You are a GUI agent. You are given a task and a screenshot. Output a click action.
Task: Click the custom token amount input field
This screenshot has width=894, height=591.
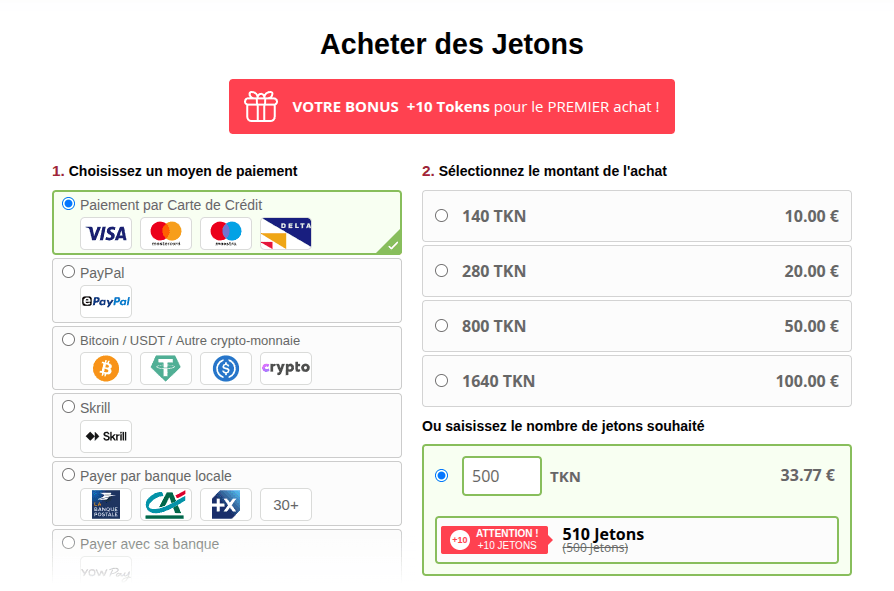click(501, 475)
